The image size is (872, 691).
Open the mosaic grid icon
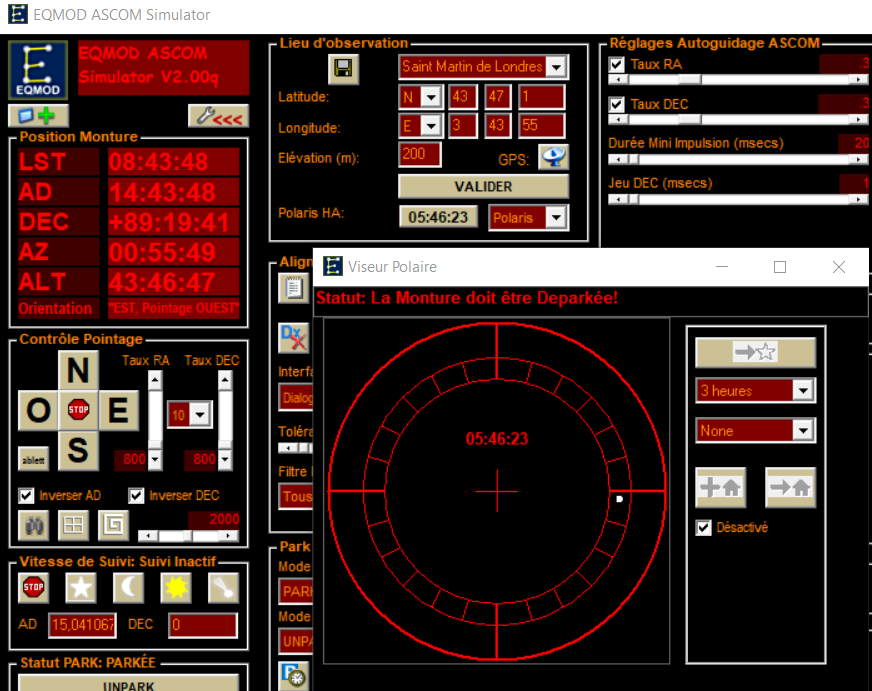tap(73, 525)
